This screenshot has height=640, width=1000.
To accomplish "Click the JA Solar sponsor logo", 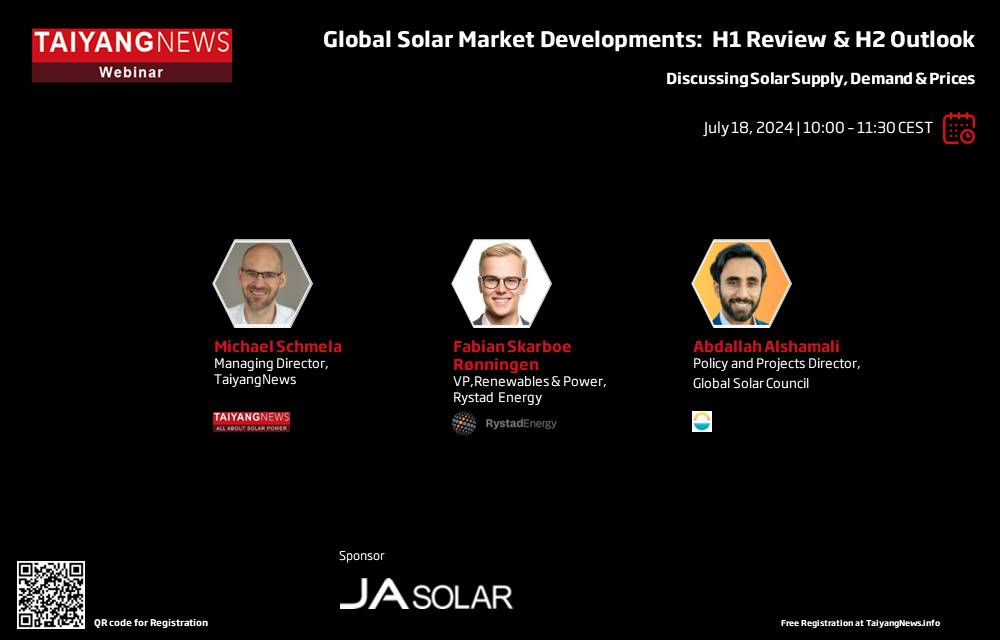I will coord(426,594).
